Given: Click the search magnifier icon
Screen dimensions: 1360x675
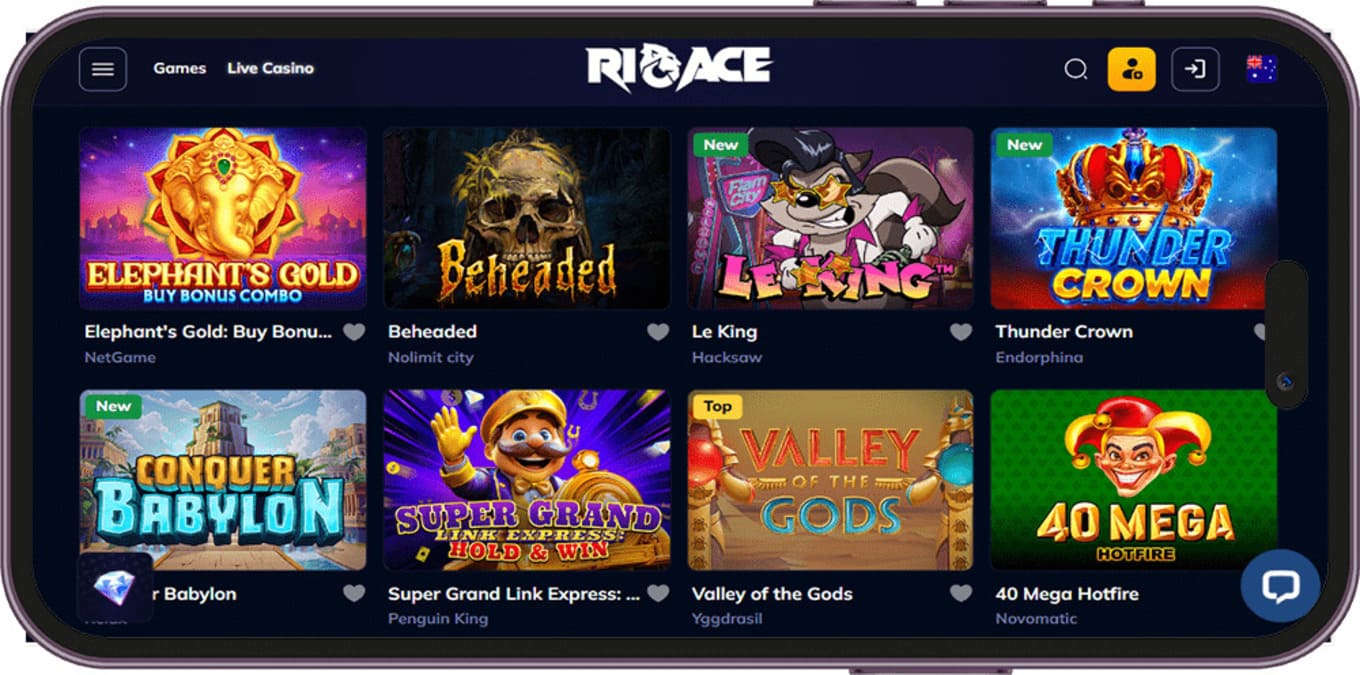Looking at the screenshot, I should click(x=1075, y=69).
